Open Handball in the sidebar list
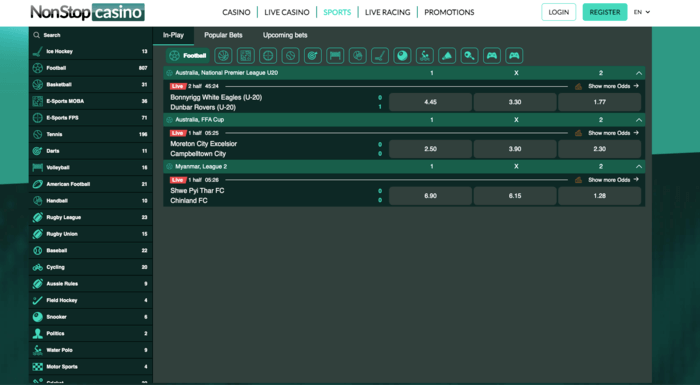700x385 pixels. coord(91,201)
